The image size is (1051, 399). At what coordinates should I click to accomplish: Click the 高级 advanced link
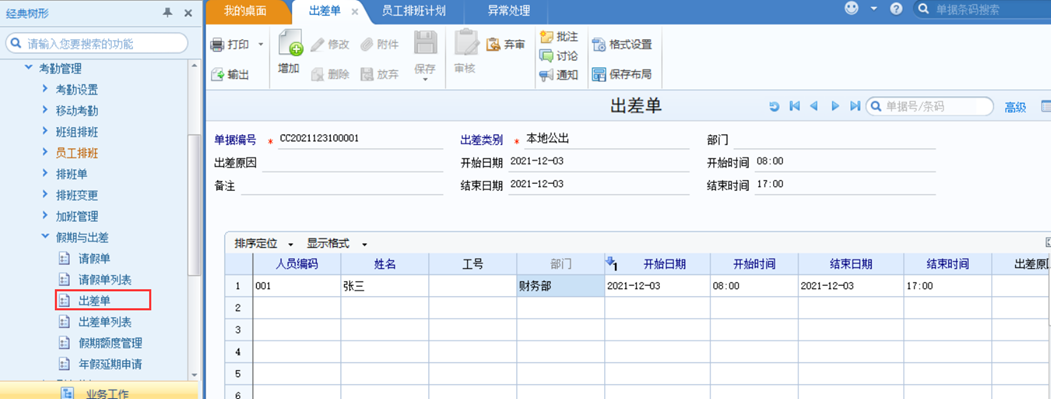pyautogui.click(x=1015, y=107)
